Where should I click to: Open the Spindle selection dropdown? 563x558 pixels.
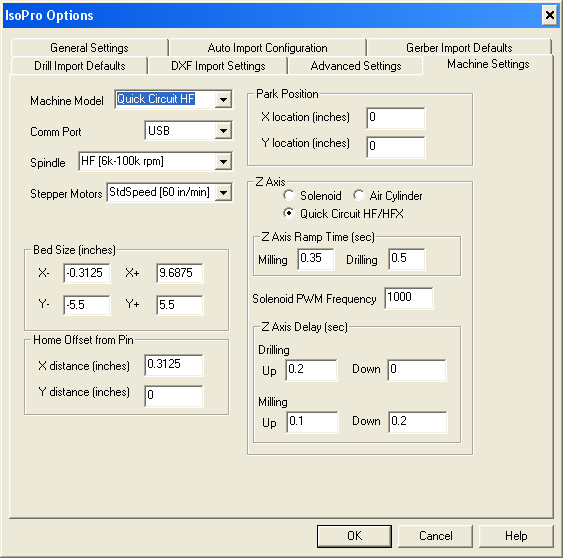tap(223, 162)
